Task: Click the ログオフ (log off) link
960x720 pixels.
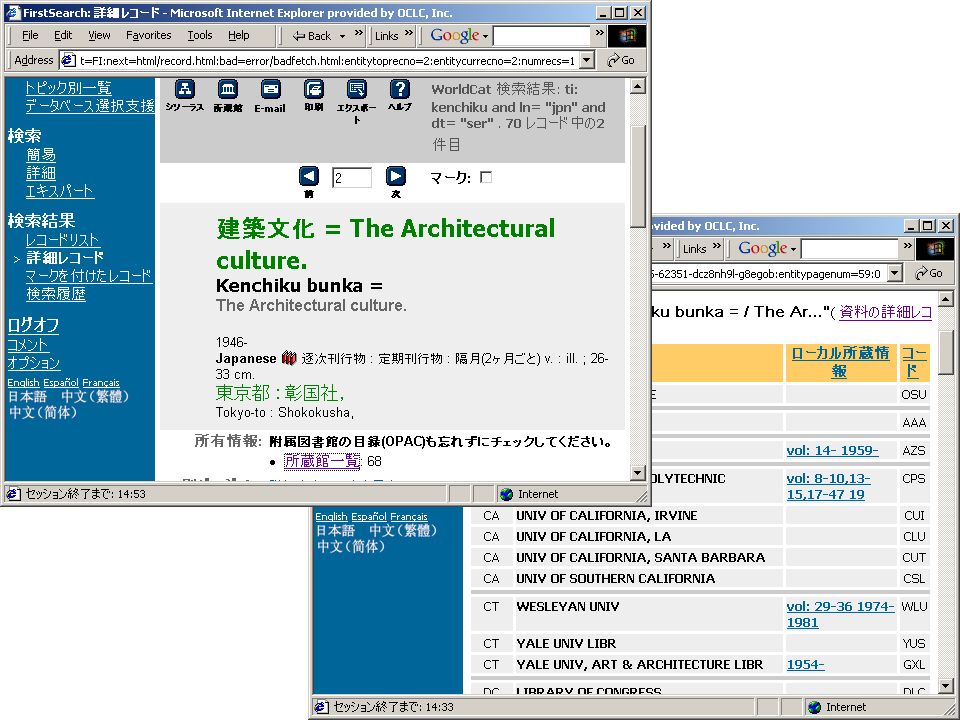Action: point(33,324)
